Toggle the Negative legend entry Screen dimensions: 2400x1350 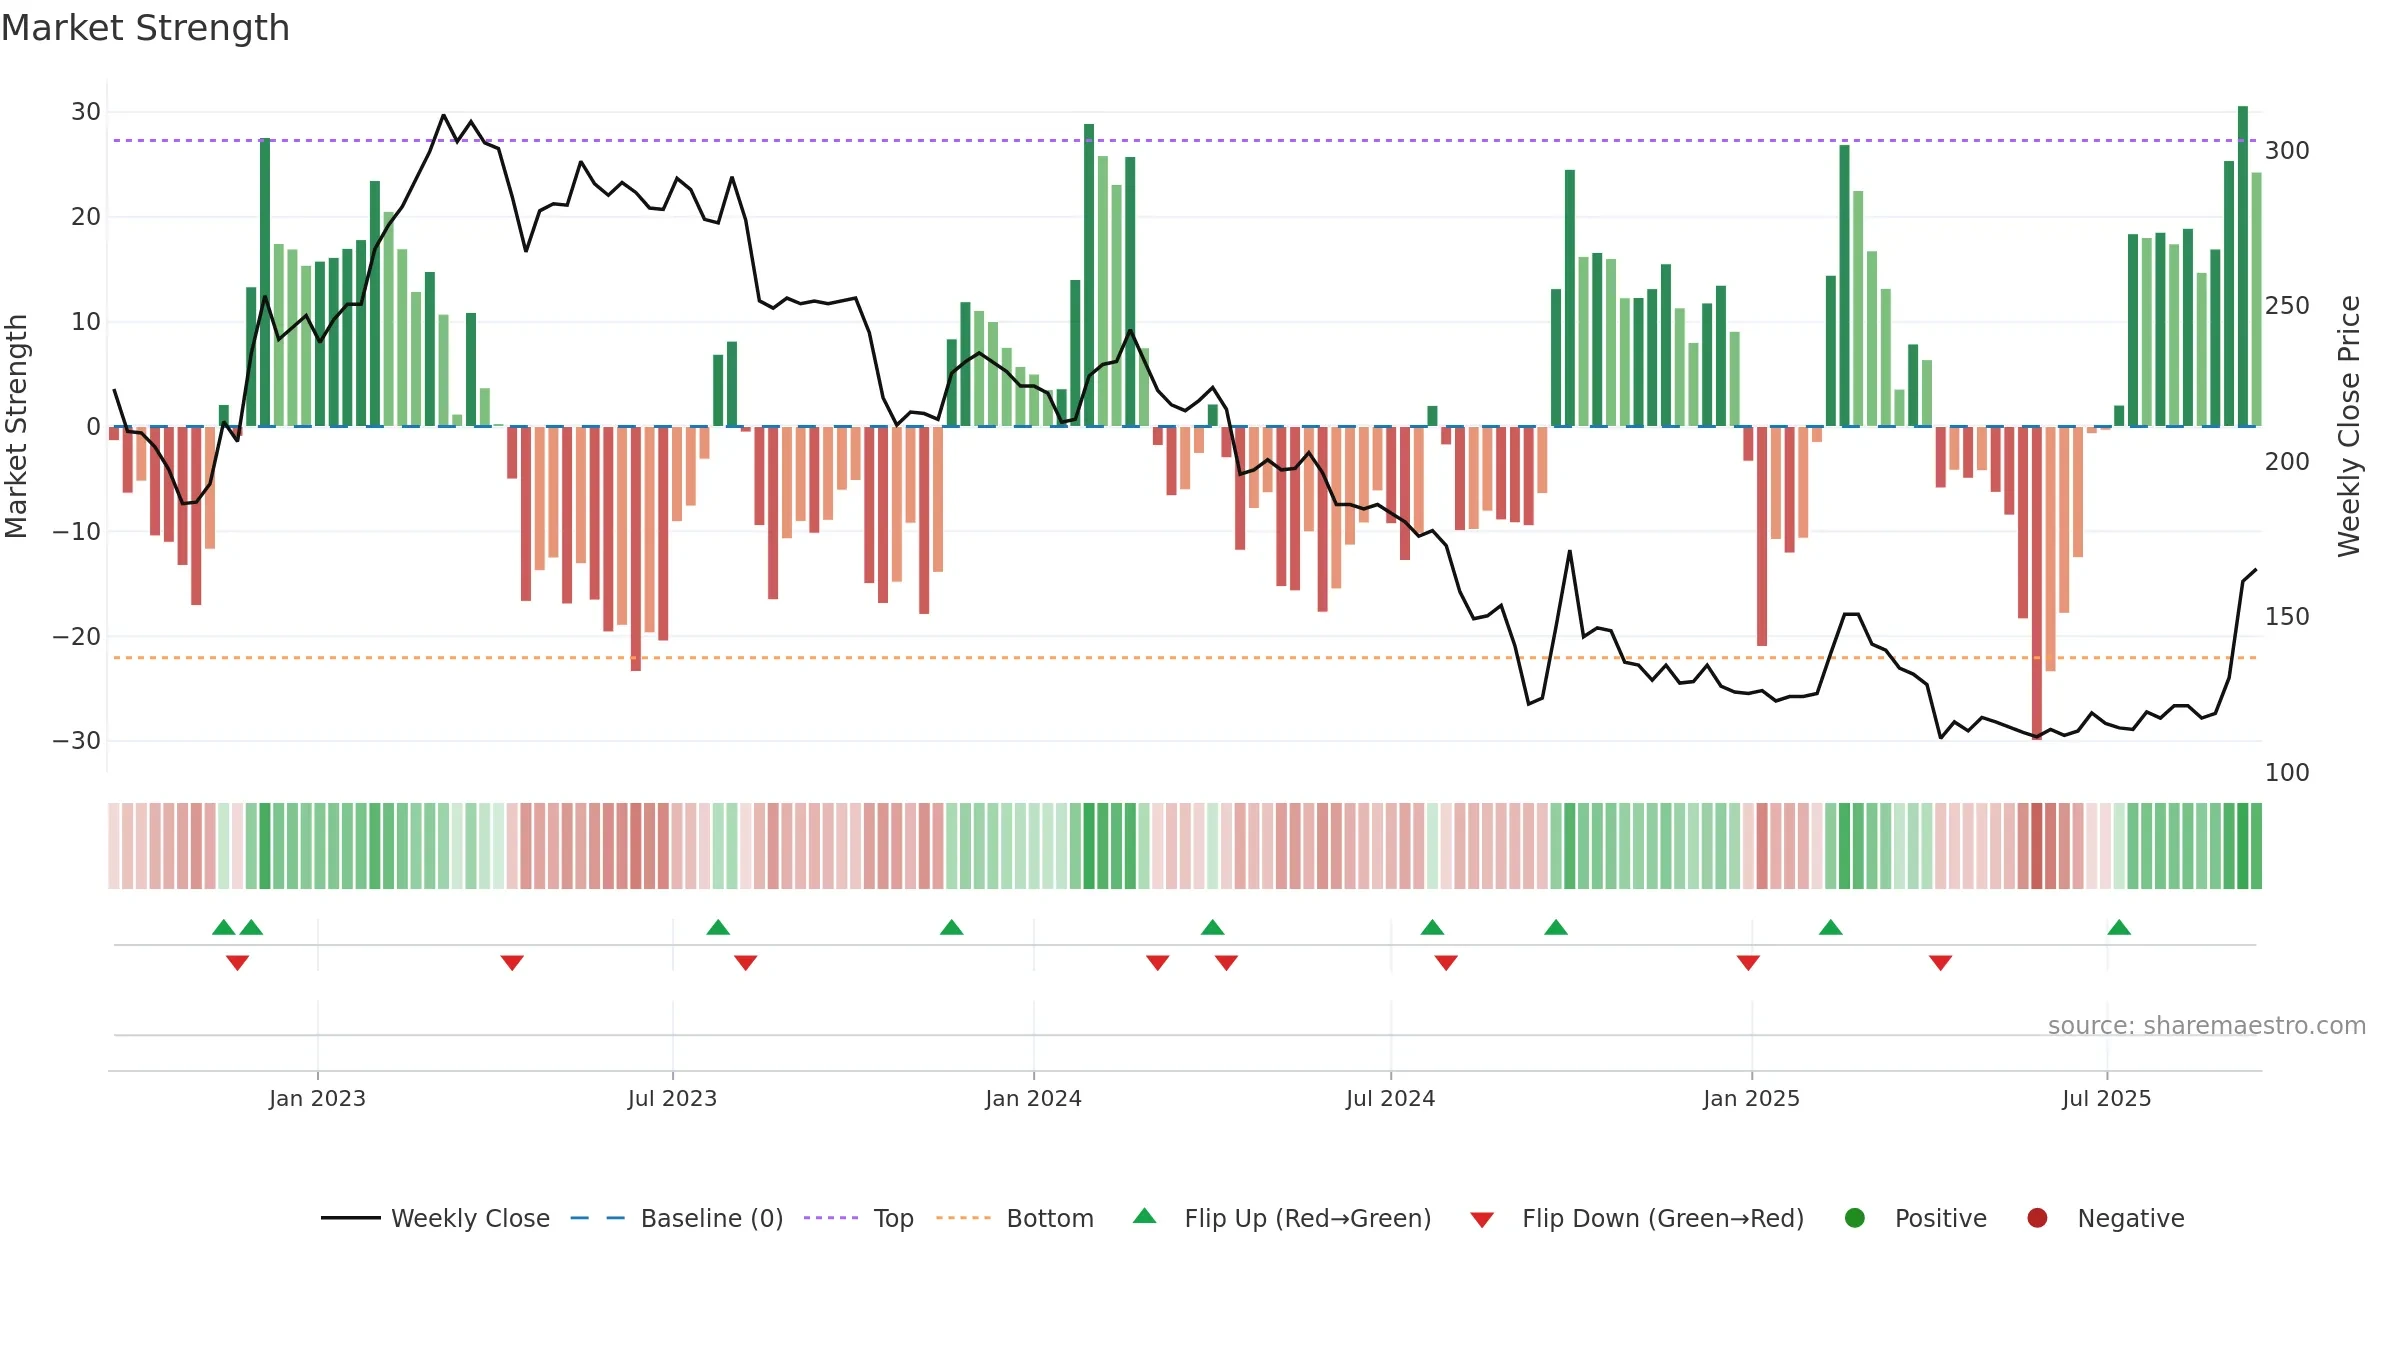[2105, 1218]
